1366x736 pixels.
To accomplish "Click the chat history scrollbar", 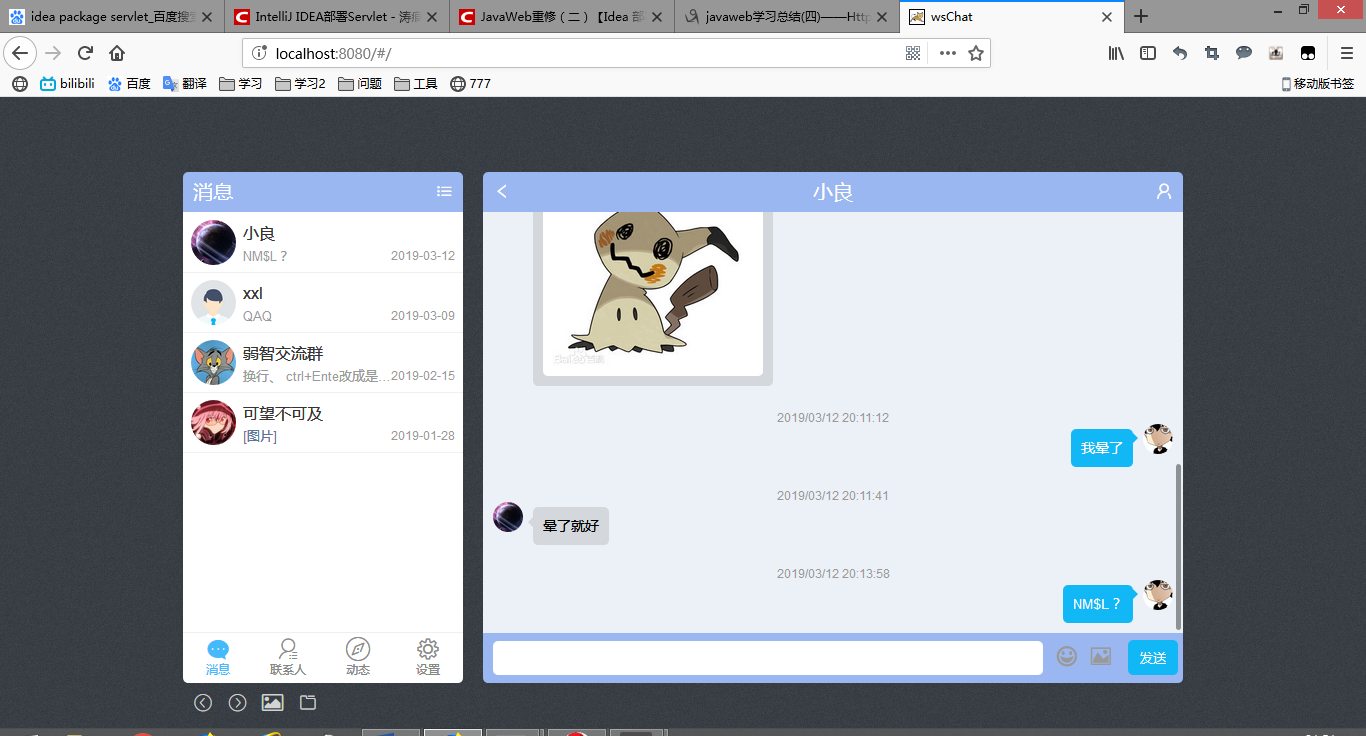I will click(1178, 546).
